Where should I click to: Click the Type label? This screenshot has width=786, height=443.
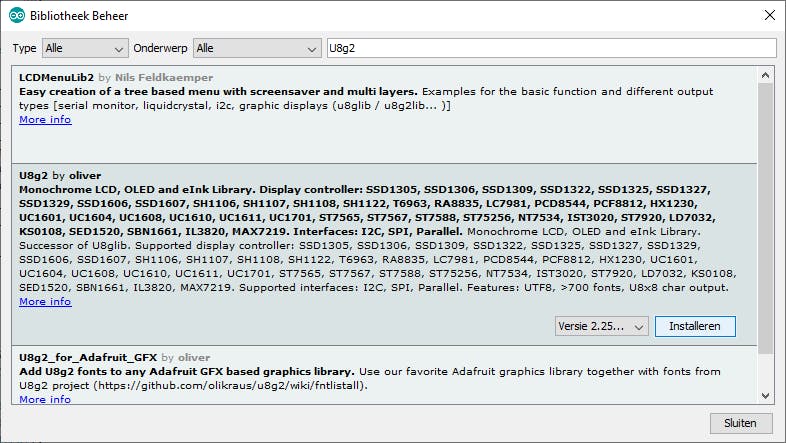pos(25,48)
